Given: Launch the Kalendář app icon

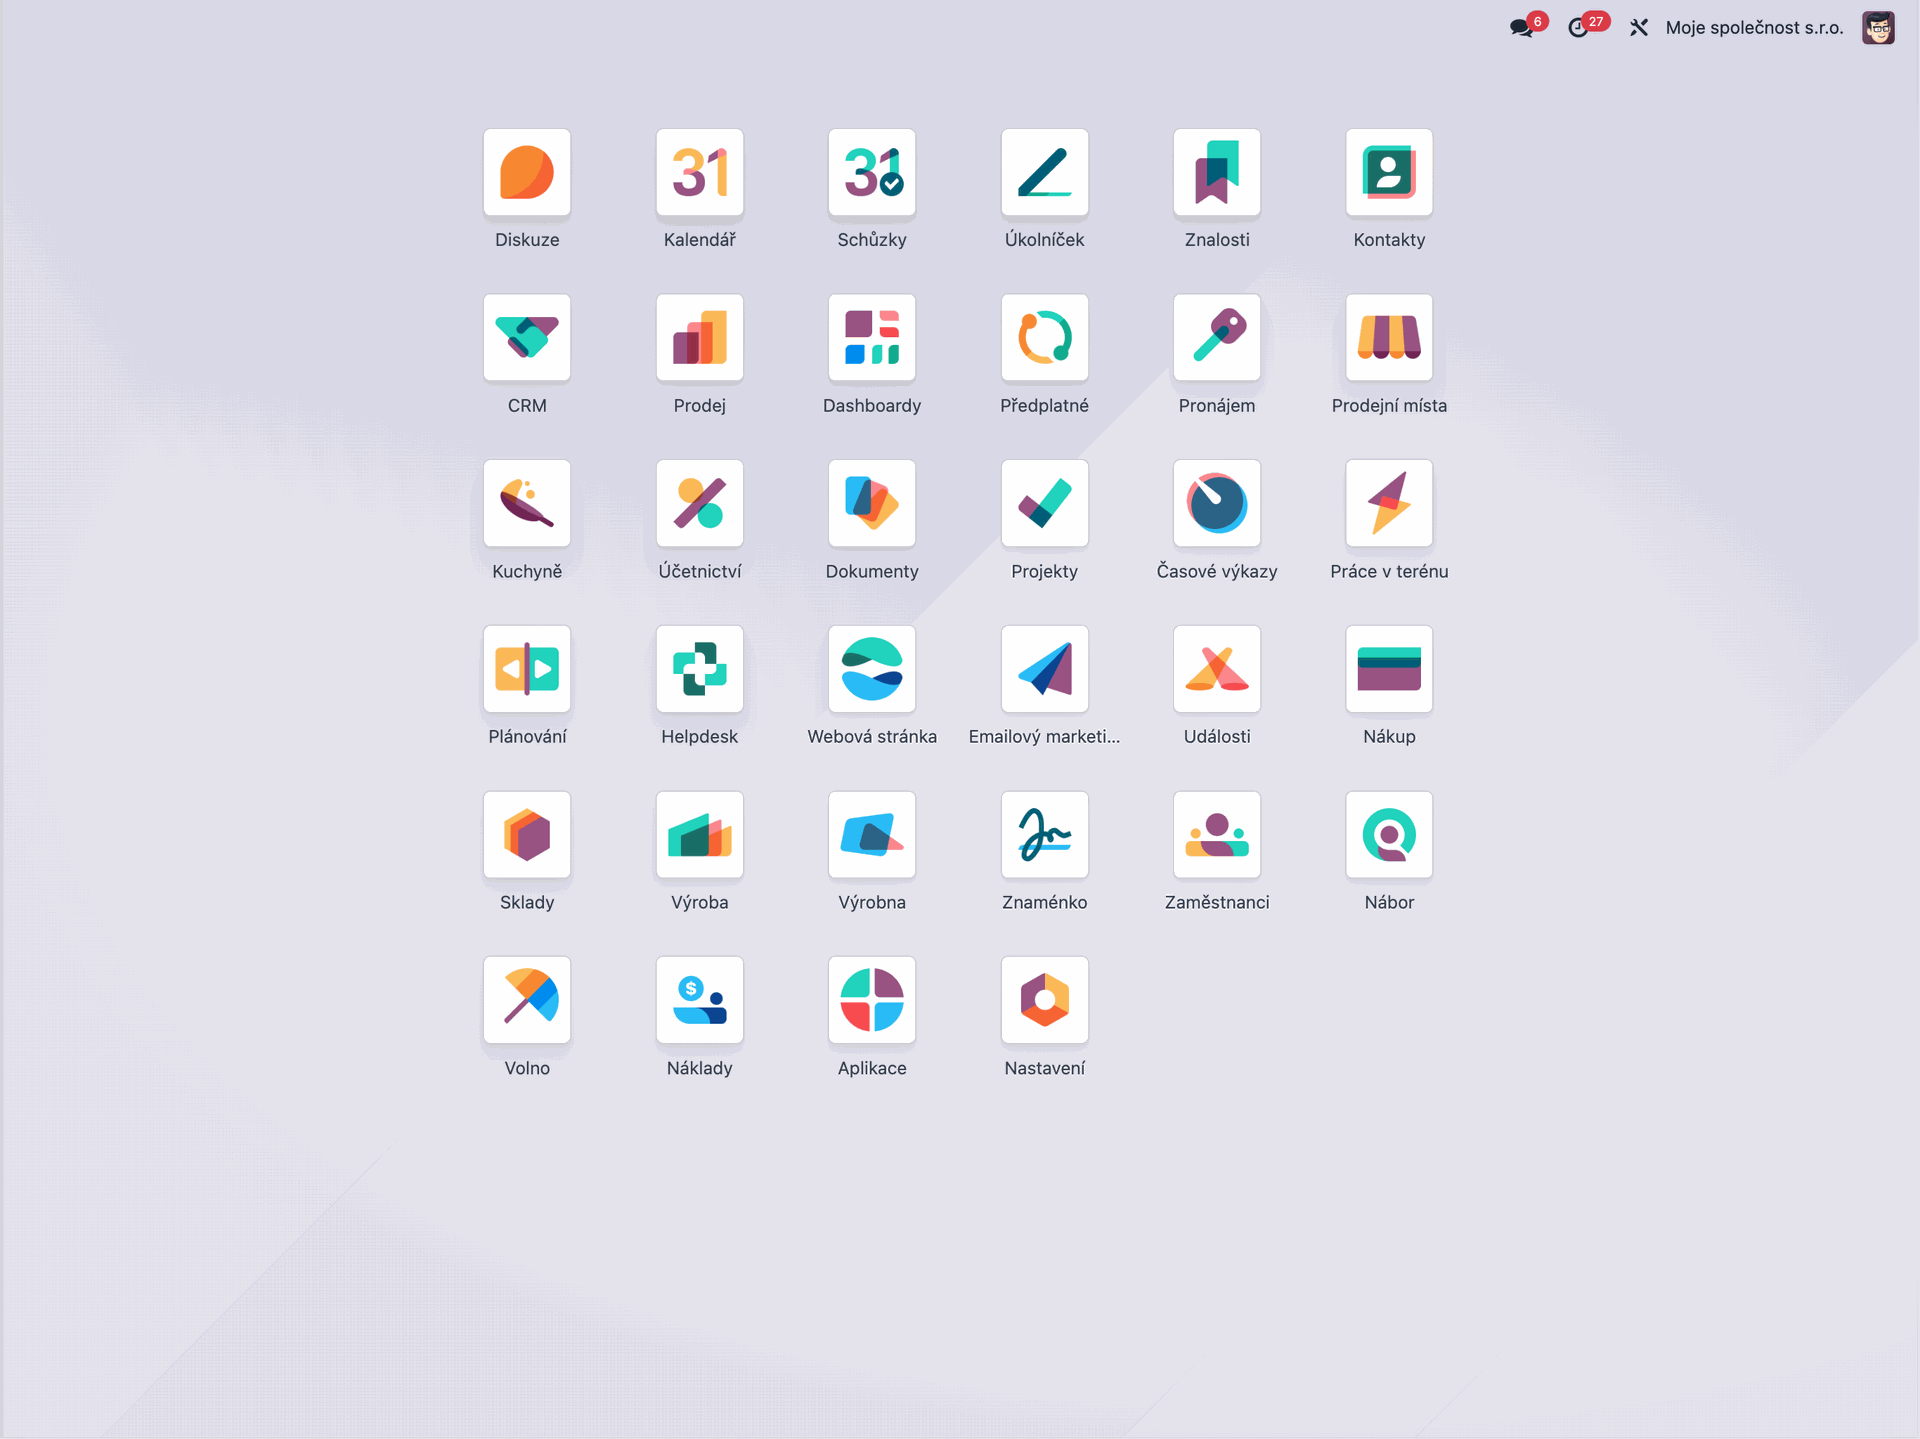Looking at the screenshot, I should tap(699, 172).
